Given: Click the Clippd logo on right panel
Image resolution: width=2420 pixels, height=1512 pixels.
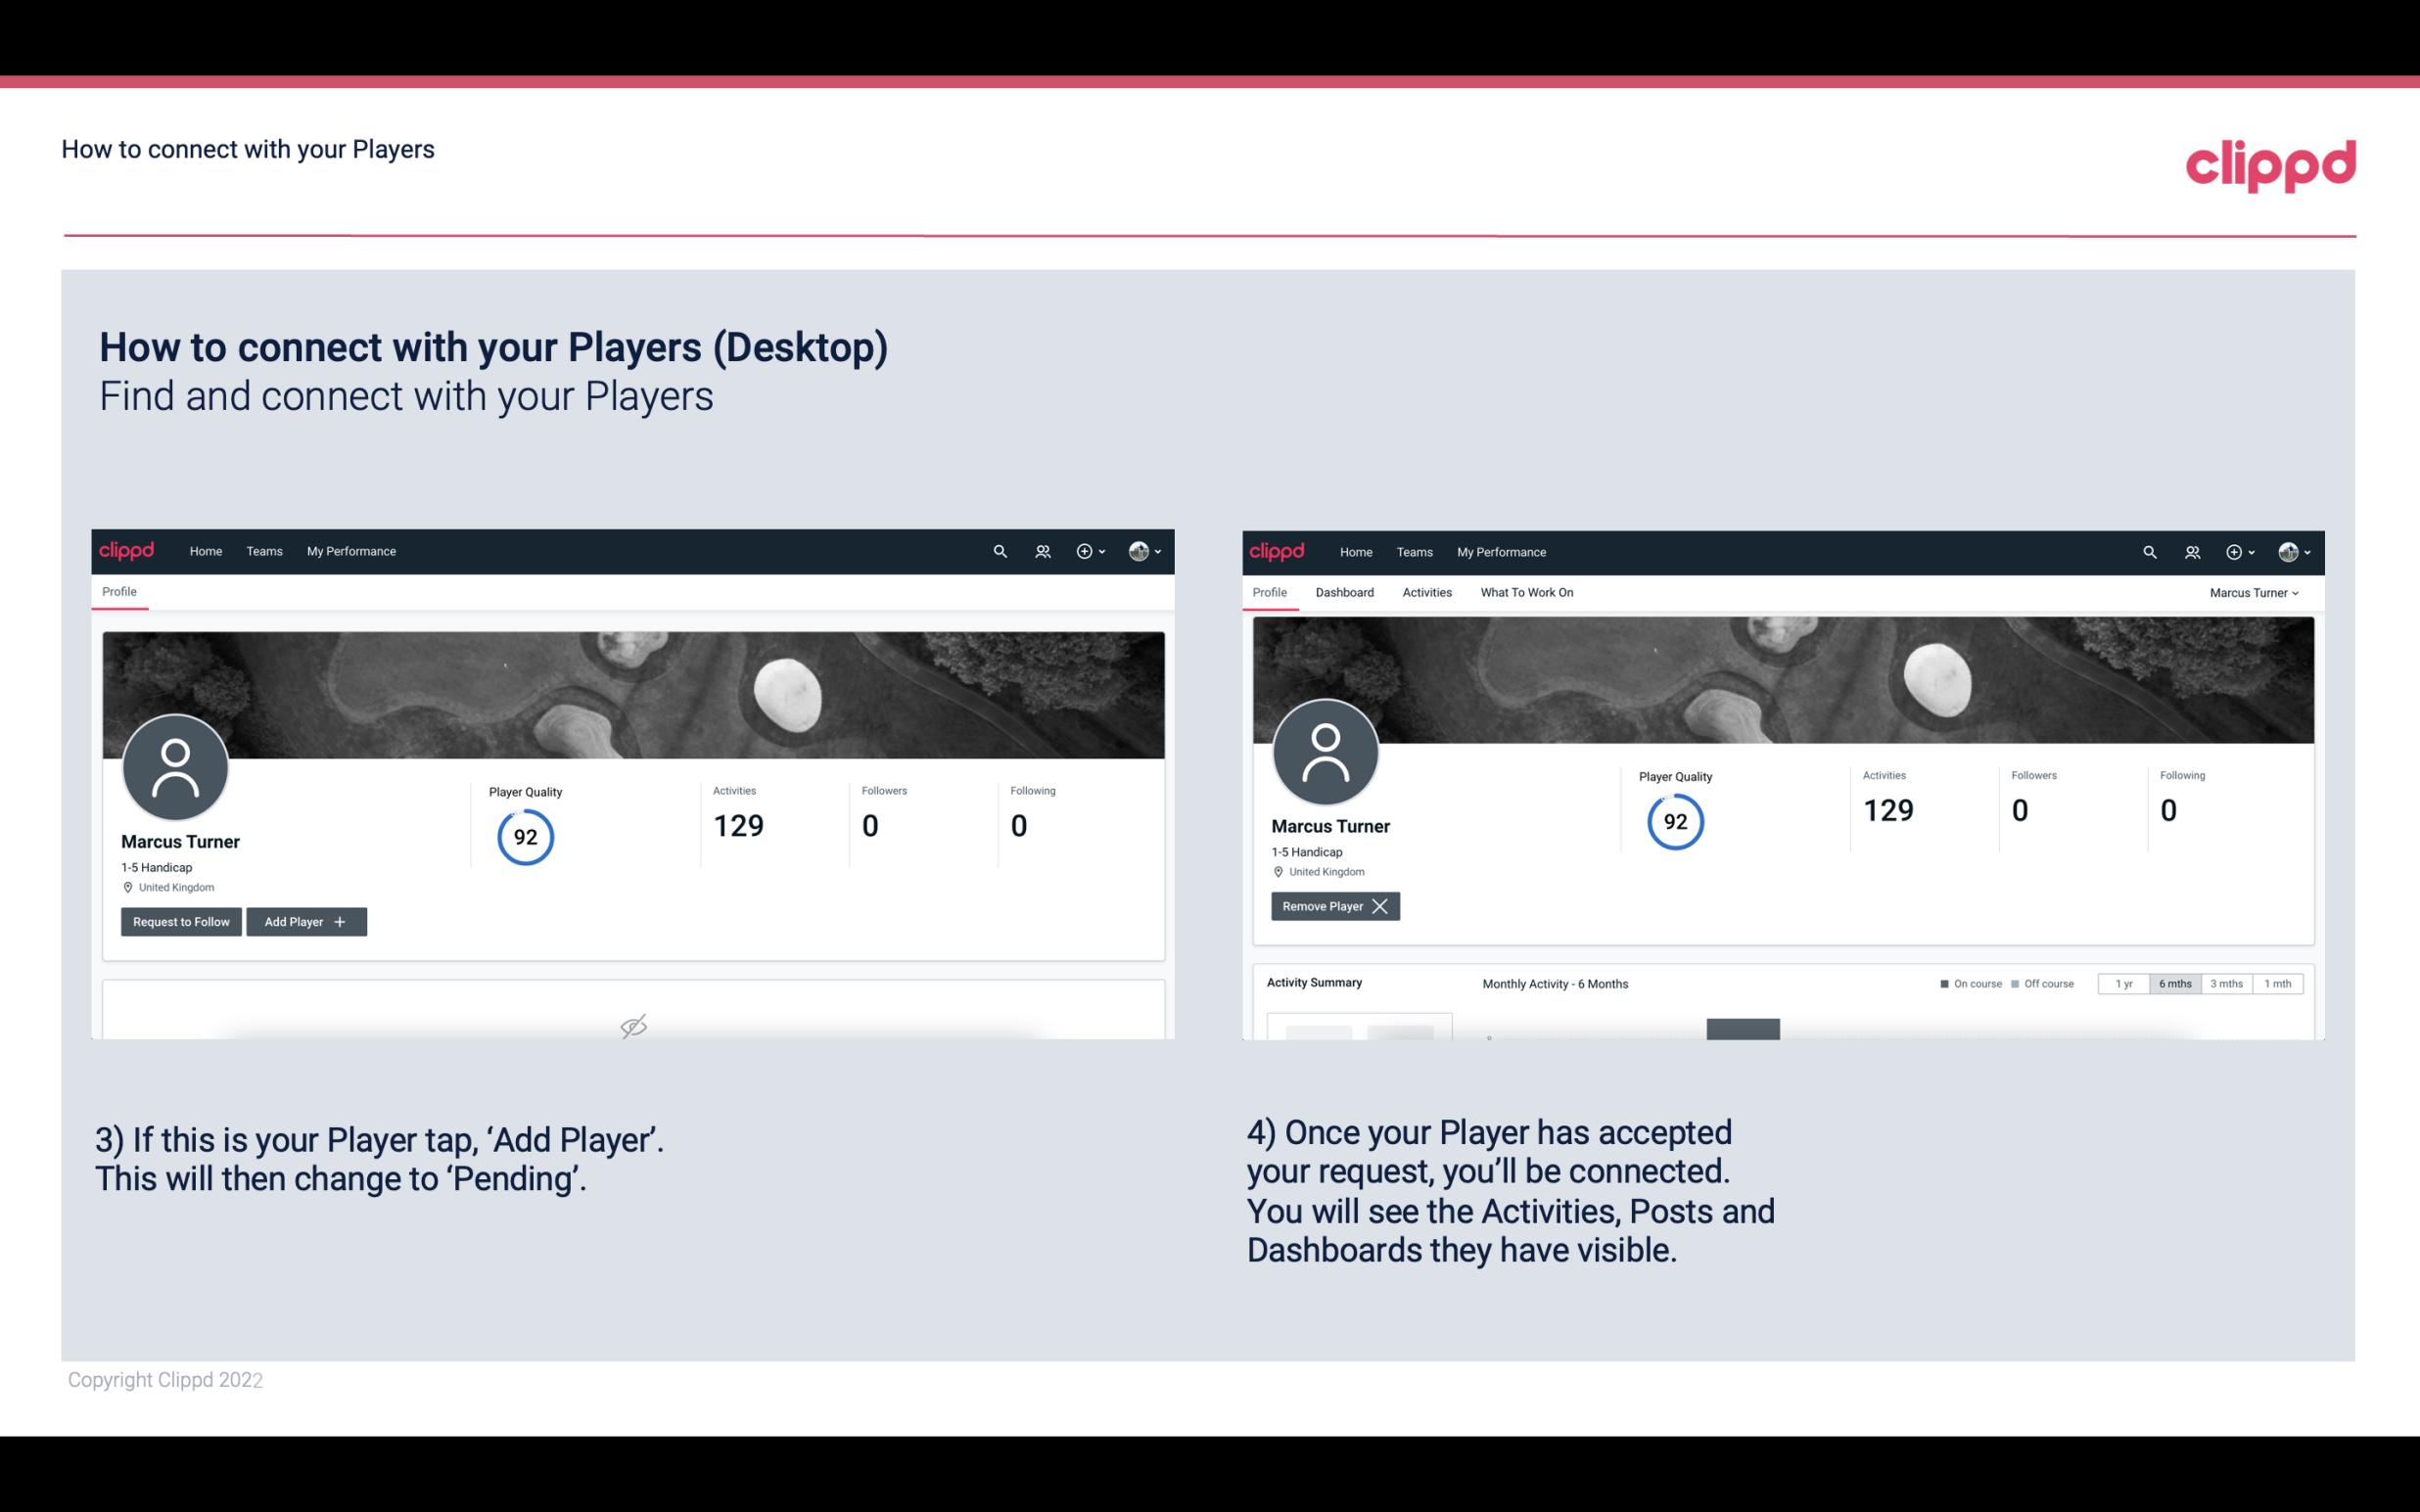Looking at the screenshot, I should (x=1278, y=550).
